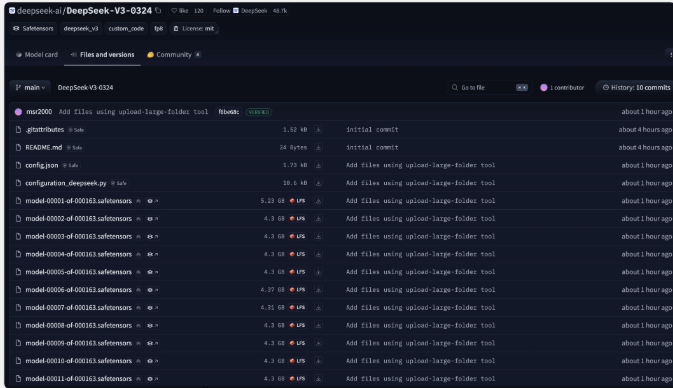Screen dimensions: 673x388
Task: Open the LFS badge on model-00010 row
Action: pyautogui.click(x=297, y=361)
